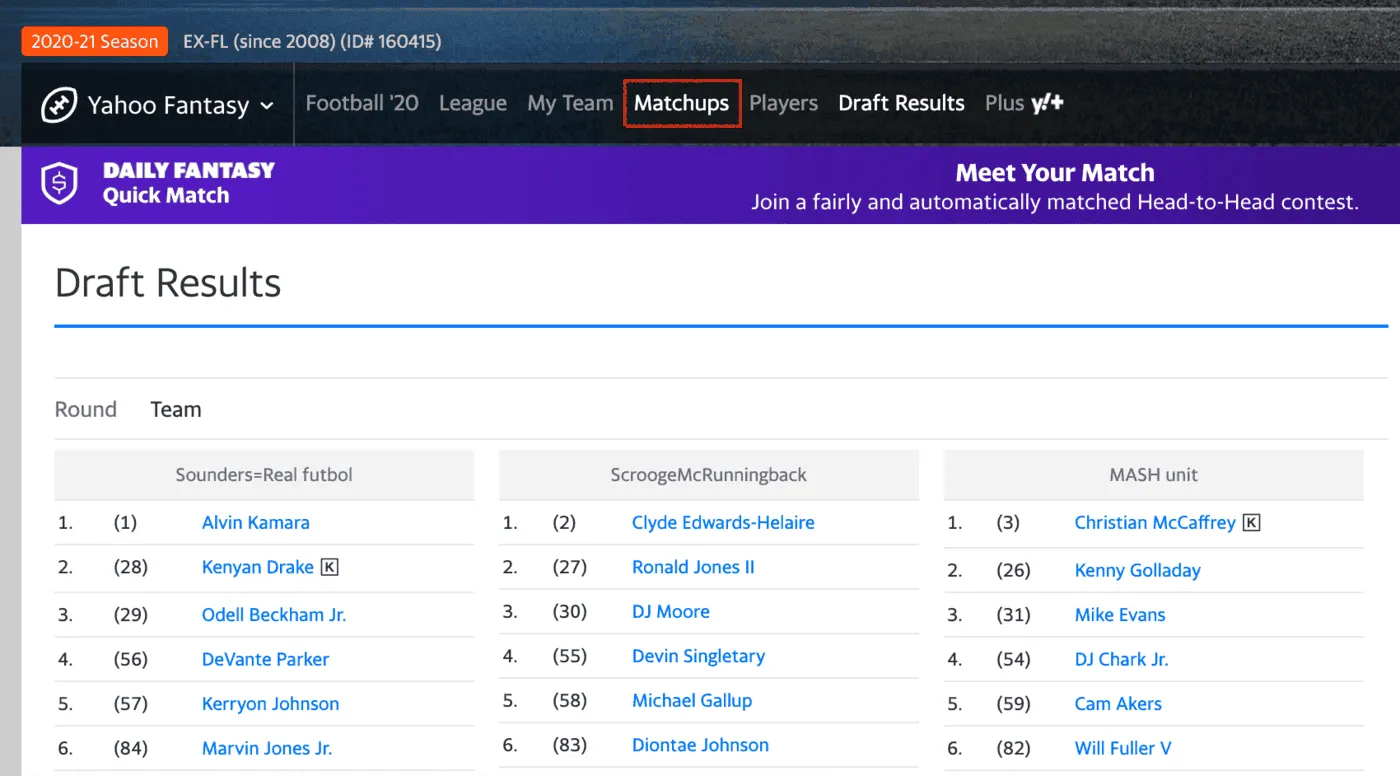The image size is (1400, 776).
Task: Open Cam Akers player link
Action: (1118, 703)
